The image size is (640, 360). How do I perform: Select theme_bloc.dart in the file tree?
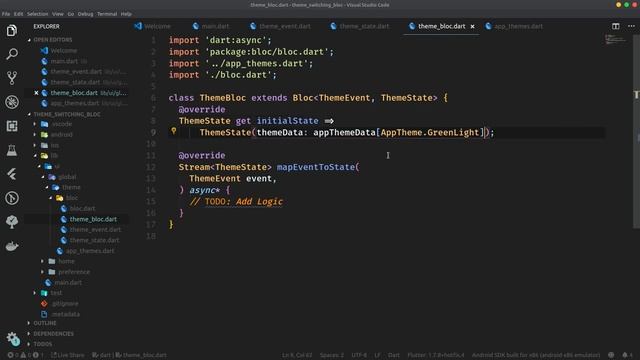coord(93,219)
